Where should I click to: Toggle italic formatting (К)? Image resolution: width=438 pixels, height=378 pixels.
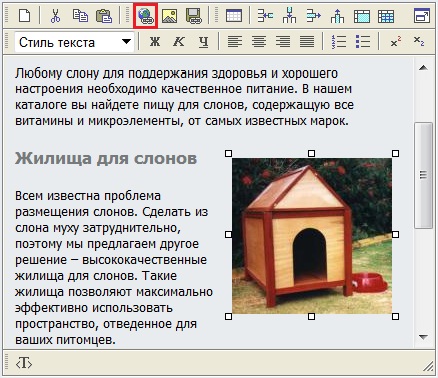[x=179, y=42]
